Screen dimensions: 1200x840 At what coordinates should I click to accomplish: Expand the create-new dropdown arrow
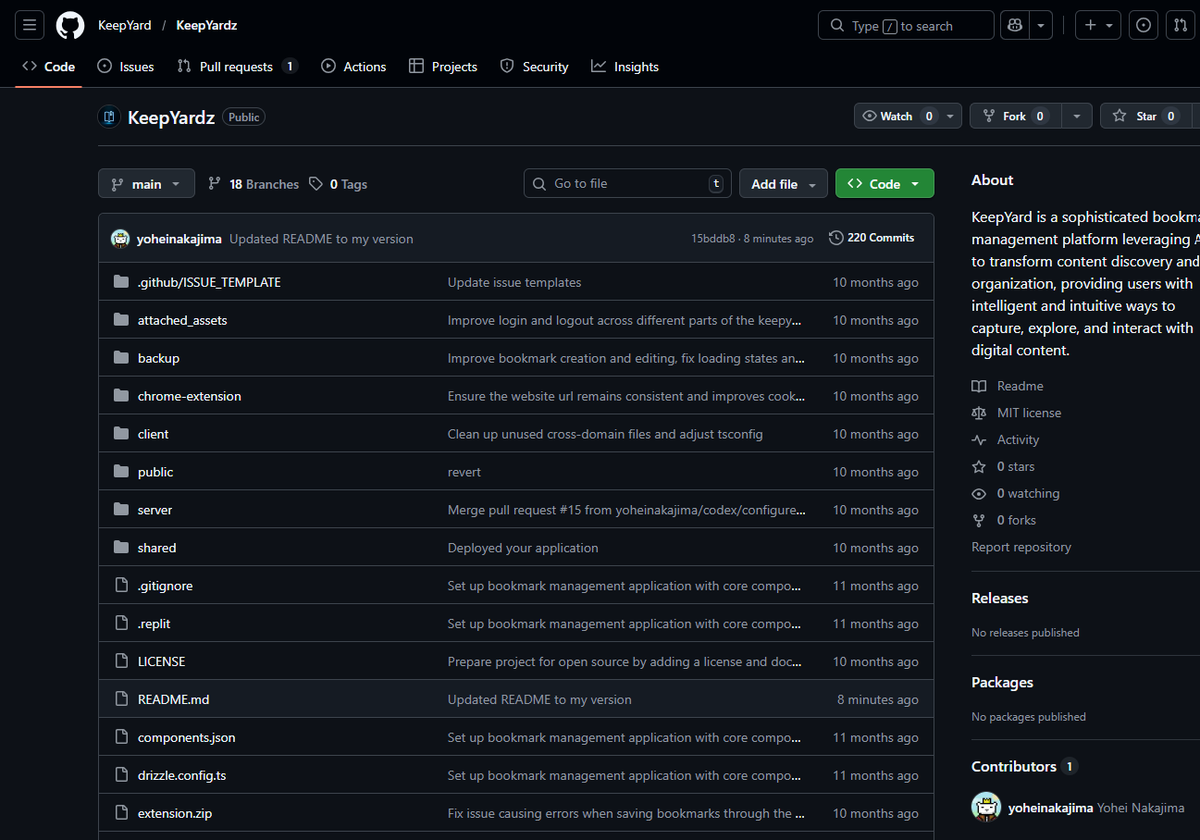point(1110,25)
